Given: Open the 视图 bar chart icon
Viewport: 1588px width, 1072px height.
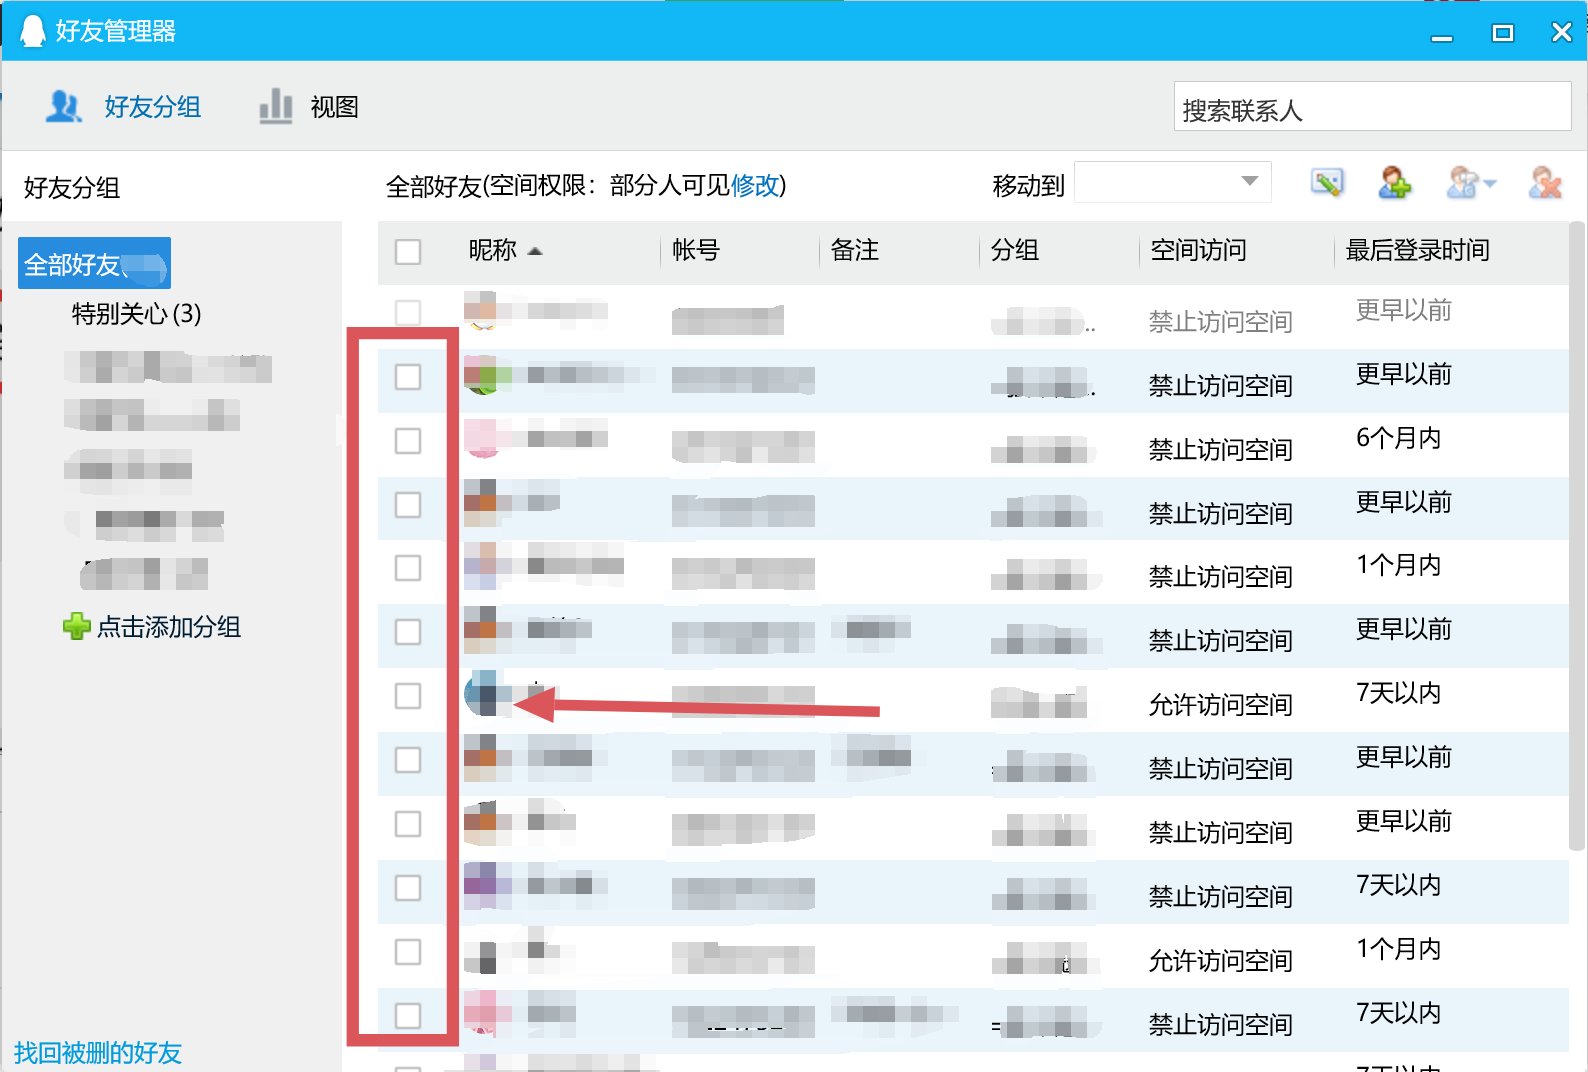Looking at the screenshot, I should [x=275, y=106].
